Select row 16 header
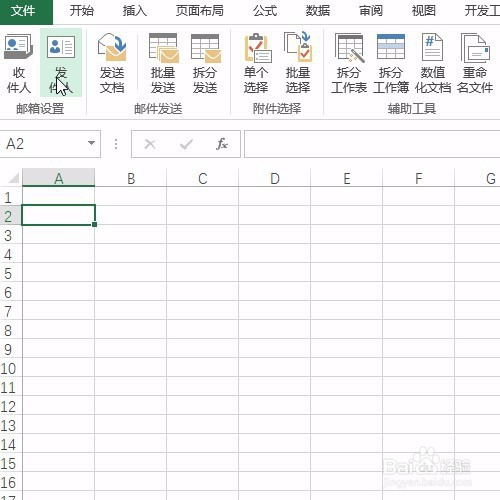The width and height of the screenshot is (500, 500). (x=11, y=482)
